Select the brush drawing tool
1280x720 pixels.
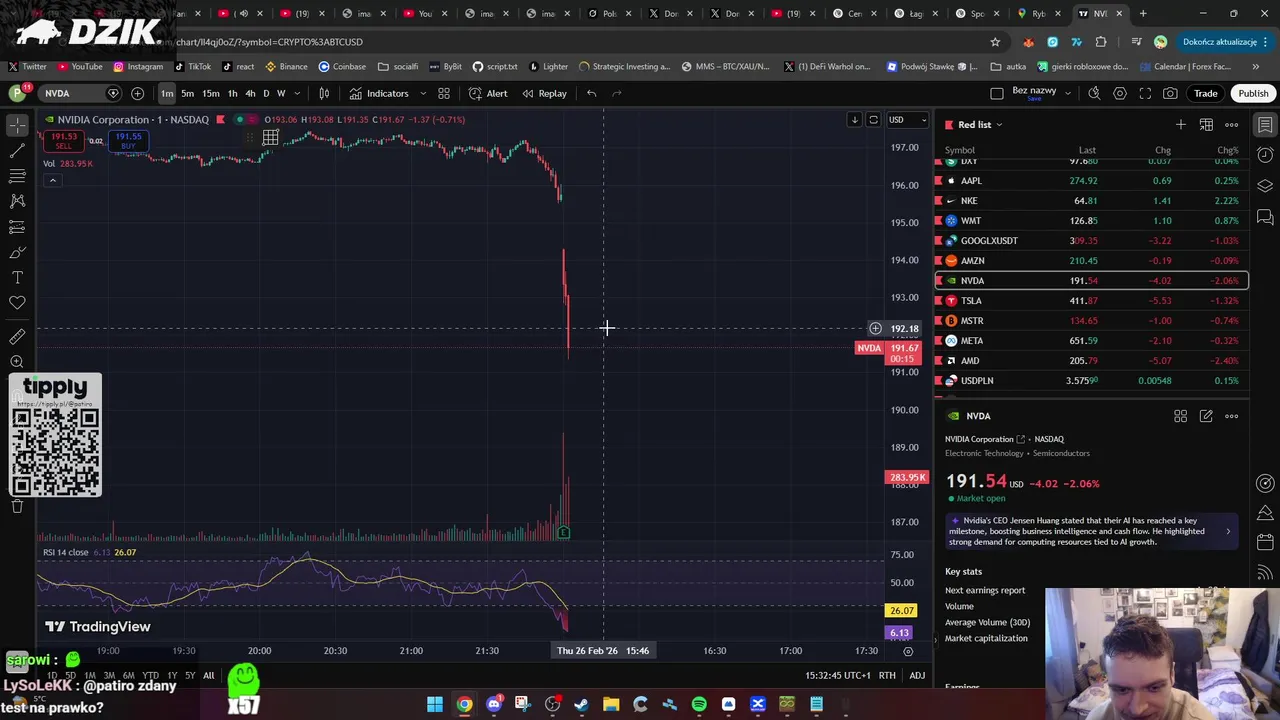point(17,252)
